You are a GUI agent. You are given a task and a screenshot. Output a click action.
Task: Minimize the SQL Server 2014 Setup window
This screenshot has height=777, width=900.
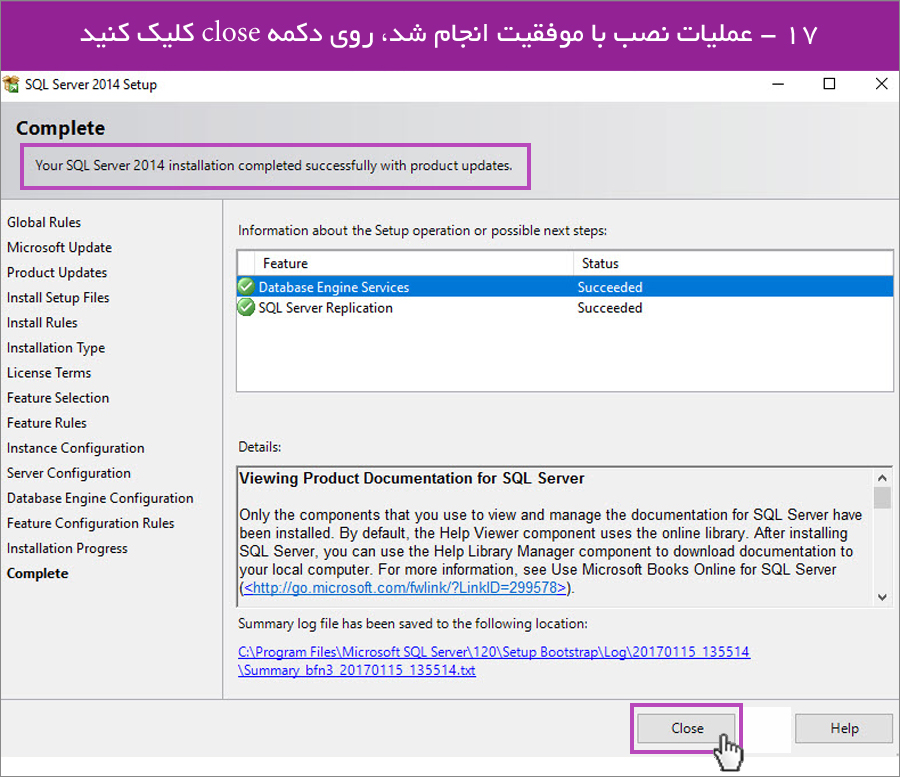[x=778, y=84]
